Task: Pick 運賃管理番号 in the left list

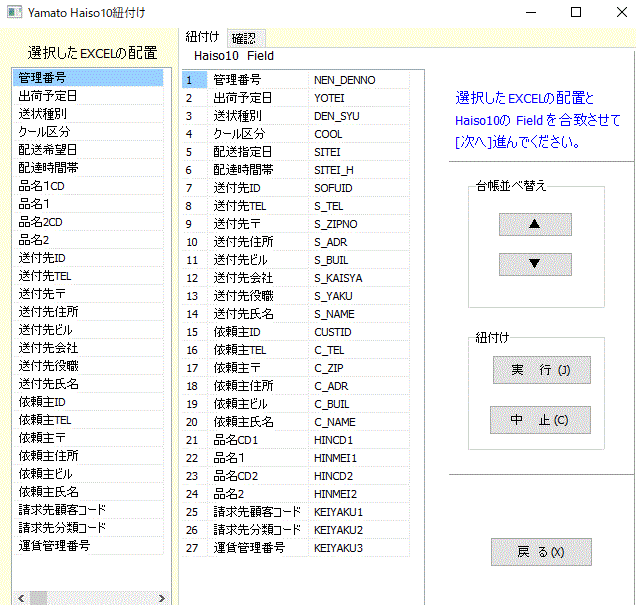Action: tap(88, 546)
